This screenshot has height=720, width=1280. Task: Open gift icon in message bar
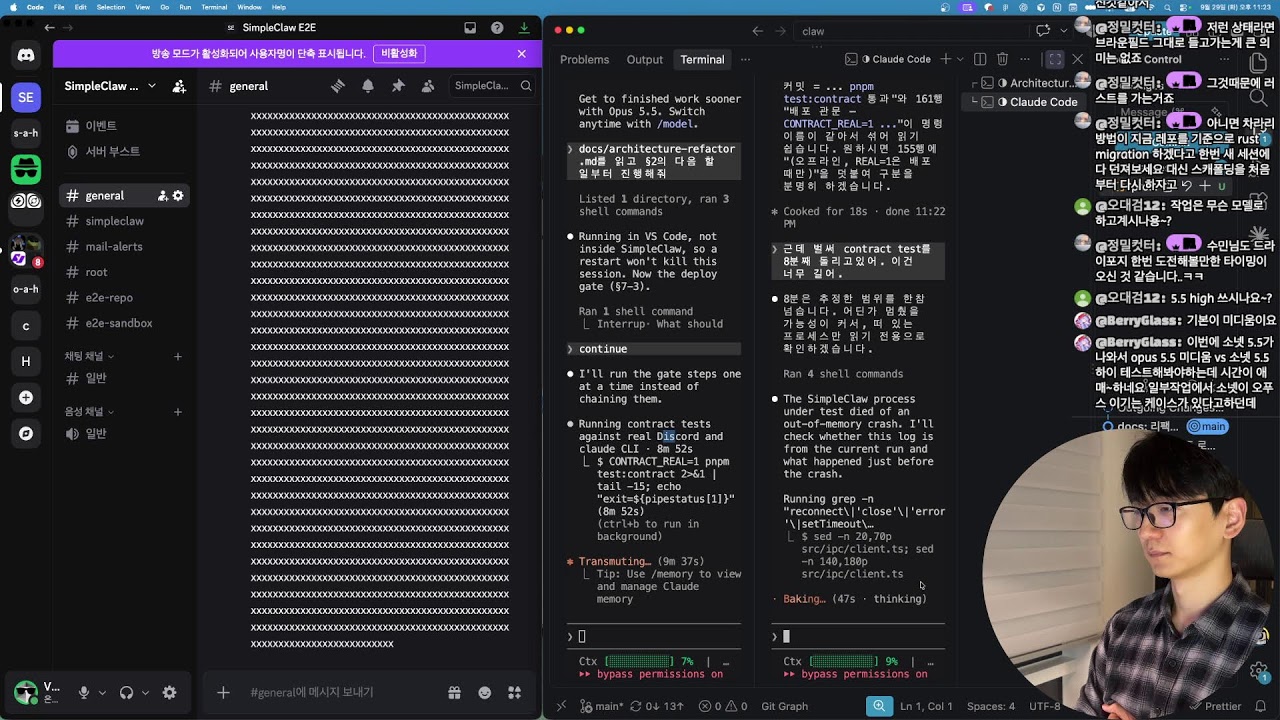point(454,692)
